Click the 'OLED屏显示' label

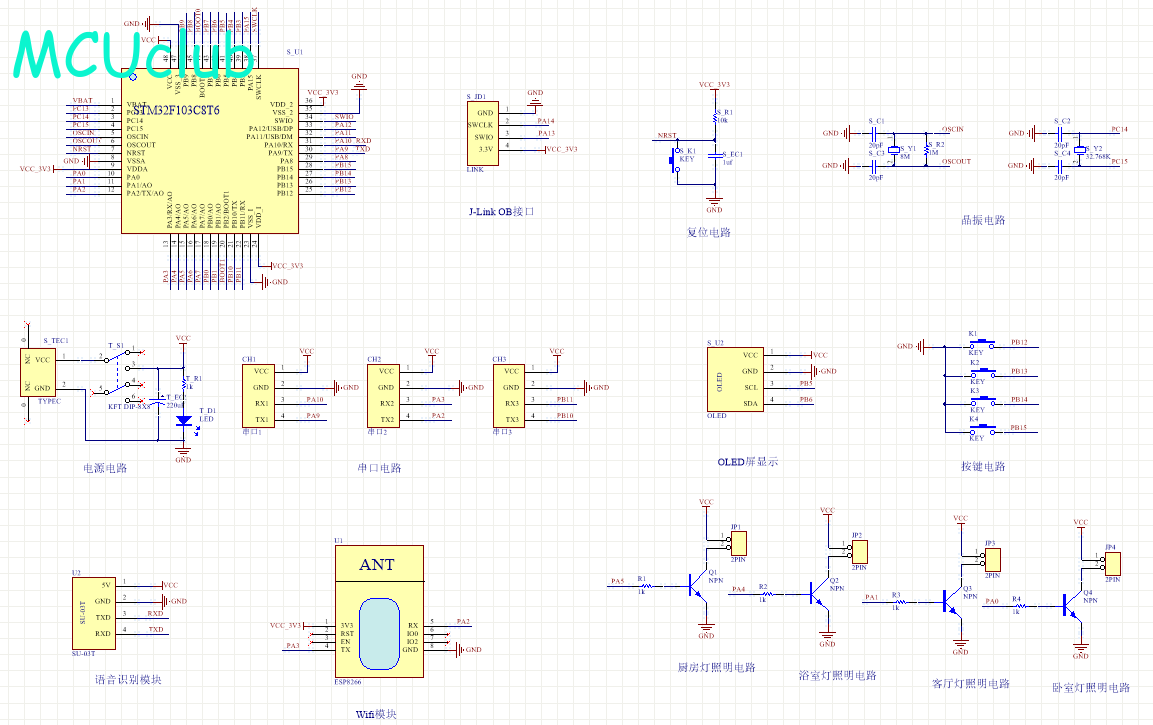tap(748, 462)
